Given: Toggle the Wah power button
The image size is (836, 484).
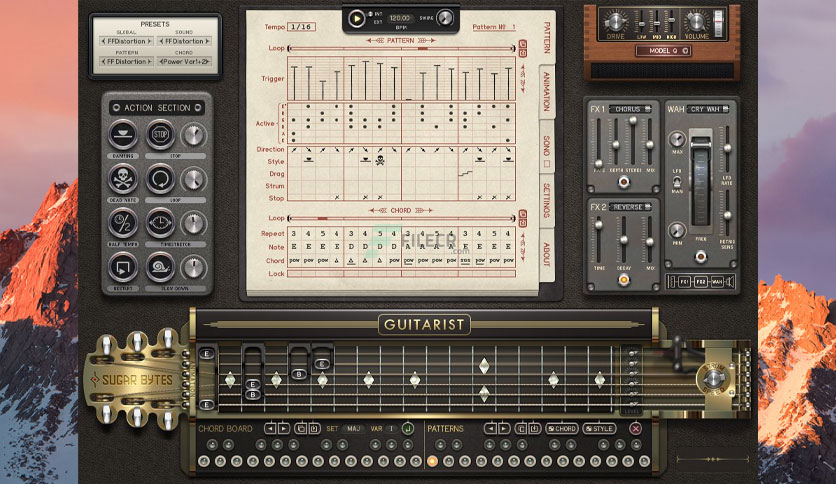Looking at the screenshot, I should pos(701,257).
